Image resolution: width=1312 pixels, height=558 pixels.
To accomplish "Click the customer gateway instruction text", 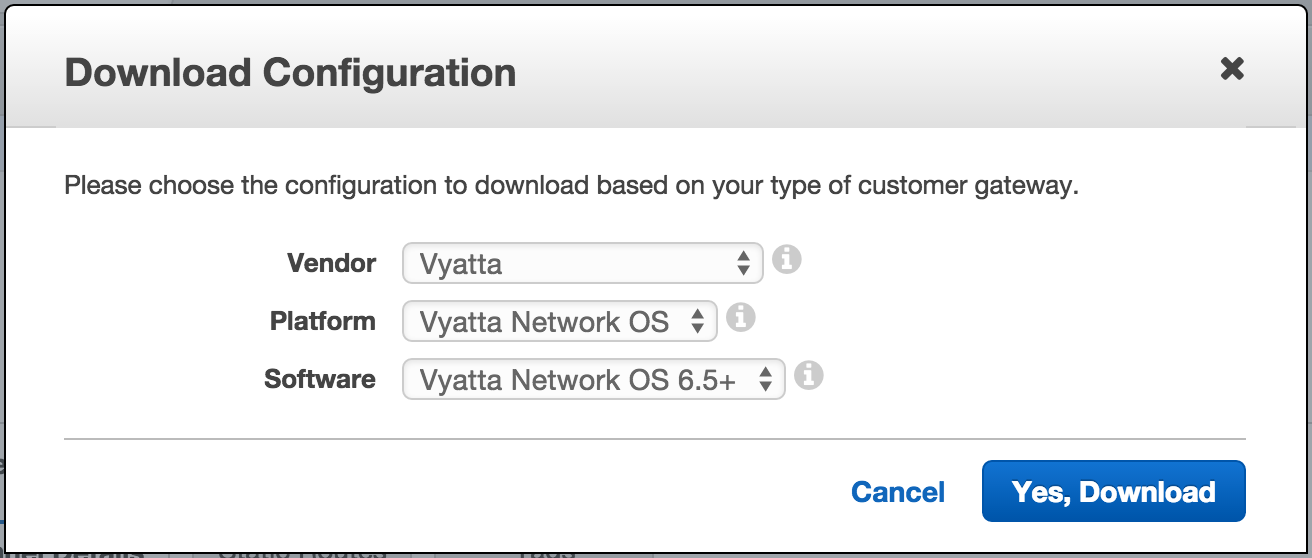I will click(571, 186).
